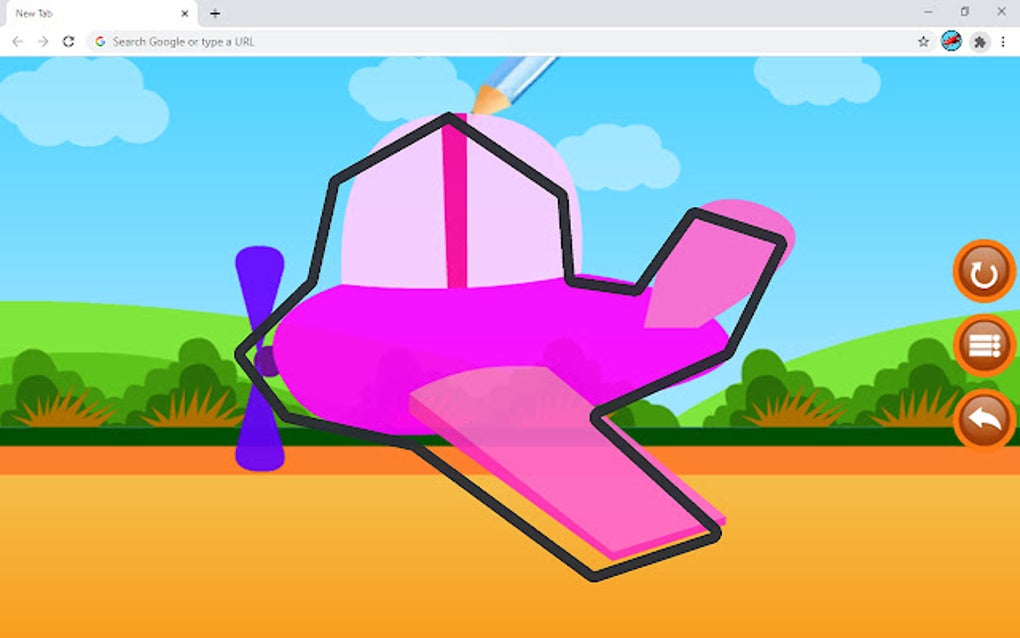The height and width of the screenshot is (638, 1020).
Task: Click the Google icon in the address bar
Action: click(101, 41)
